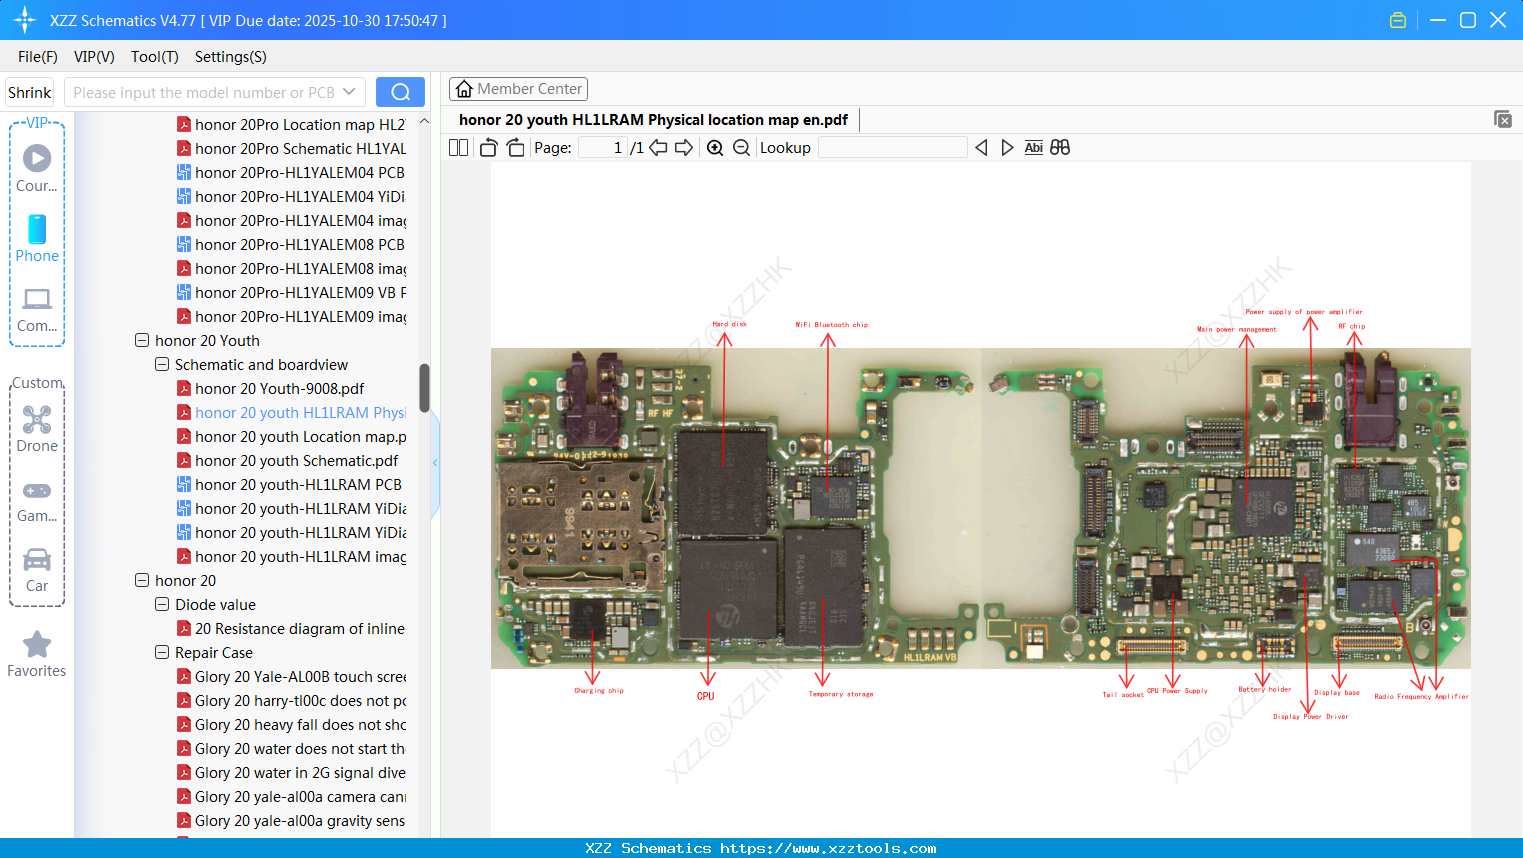Select the highlighted honor 20 youth HL1LRAM Physical file
Screen dimensions: 1523x858
[300, 413]
